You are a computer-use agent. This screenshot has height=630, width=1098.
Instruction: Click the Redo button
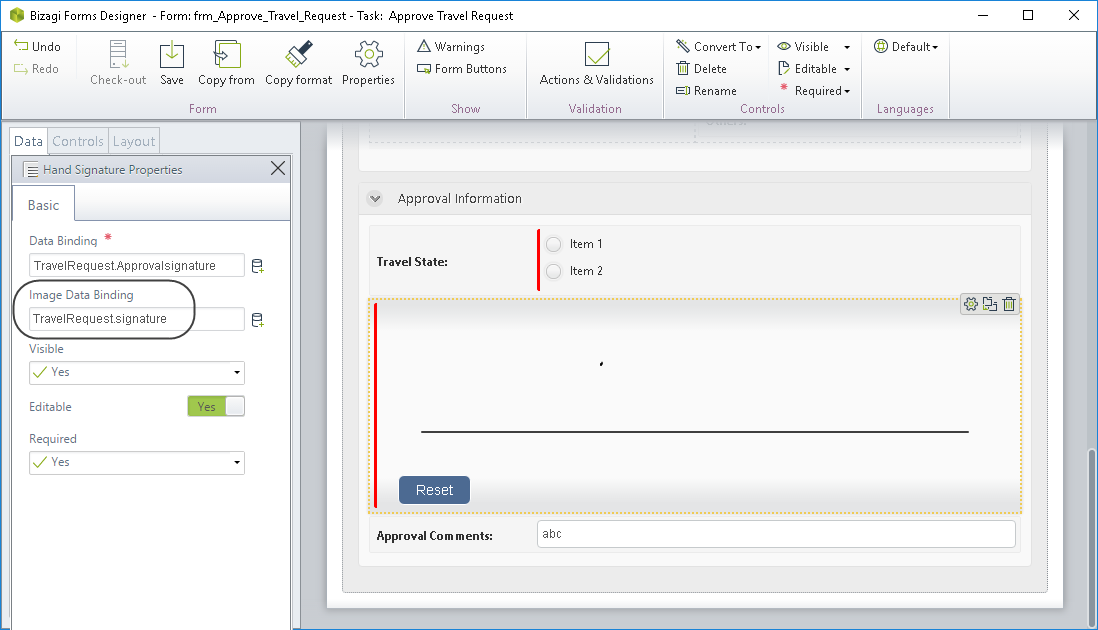coord(36,69)
